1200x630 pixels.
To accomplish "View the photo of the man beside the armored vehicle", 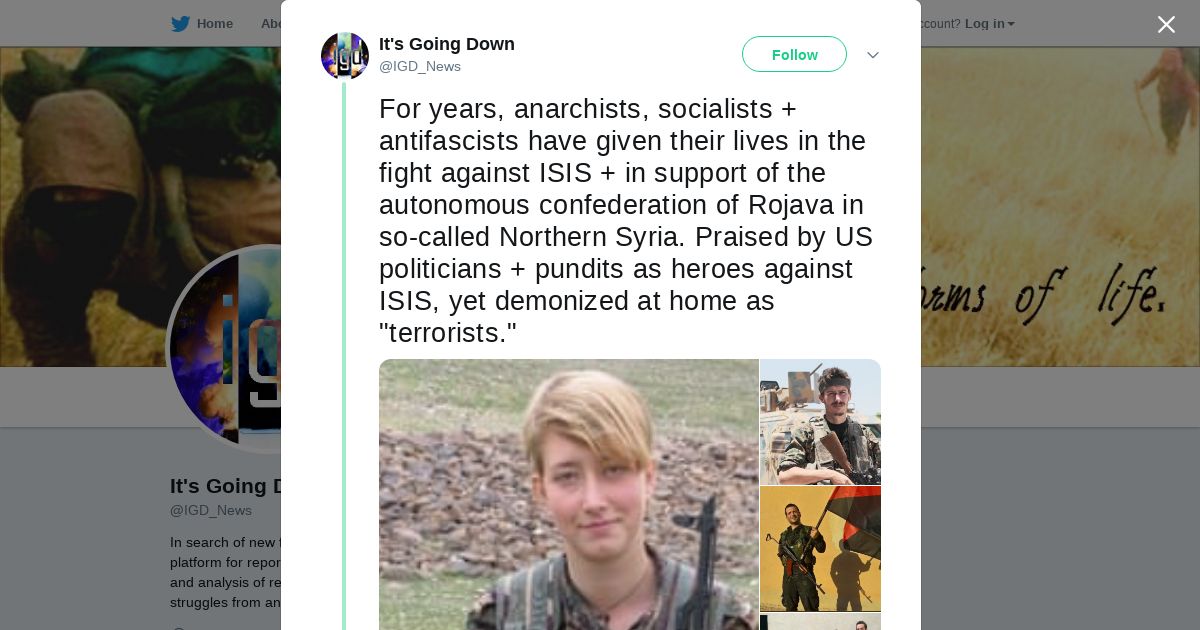I will [820, 422].
